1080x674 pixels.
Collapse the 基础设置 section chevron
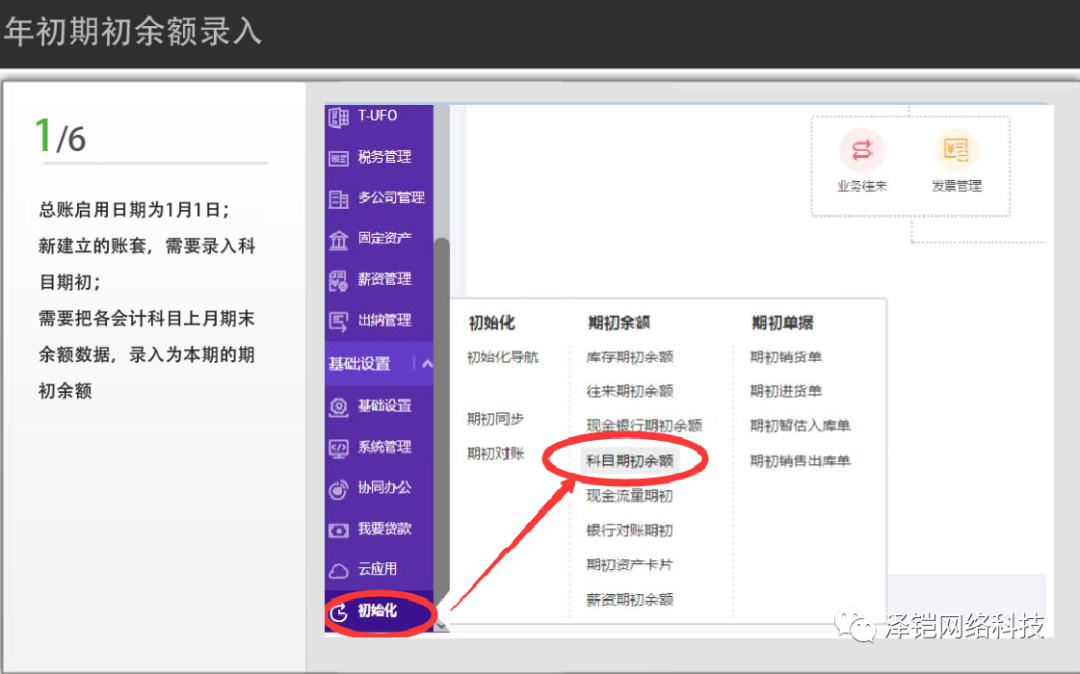pyautogui.click(x=427, y=364)
